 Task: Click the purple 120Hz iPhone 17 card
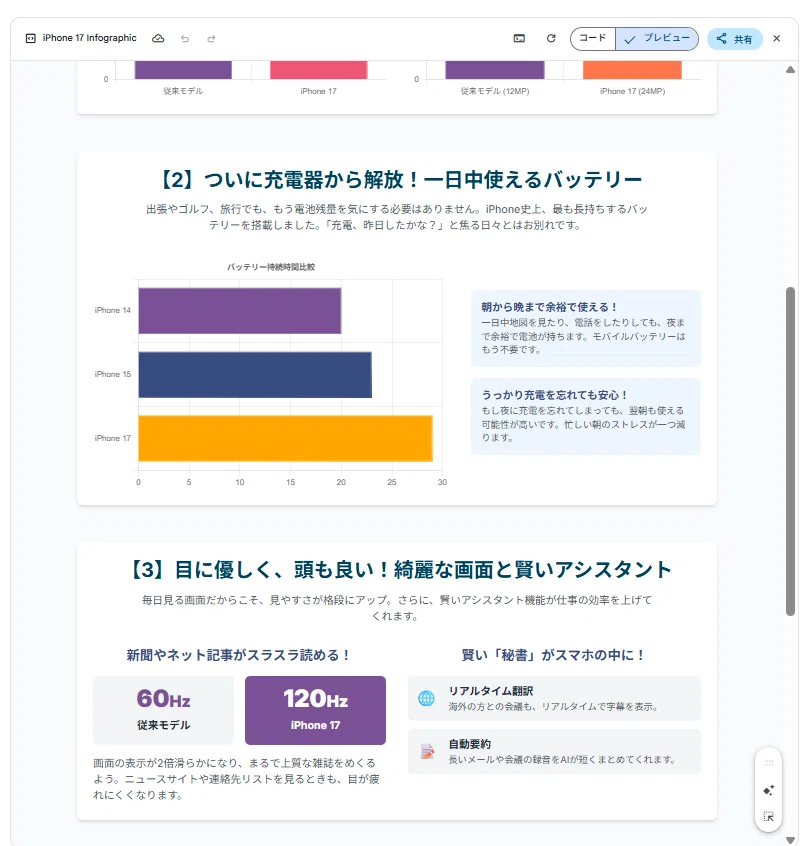[315, 710]
